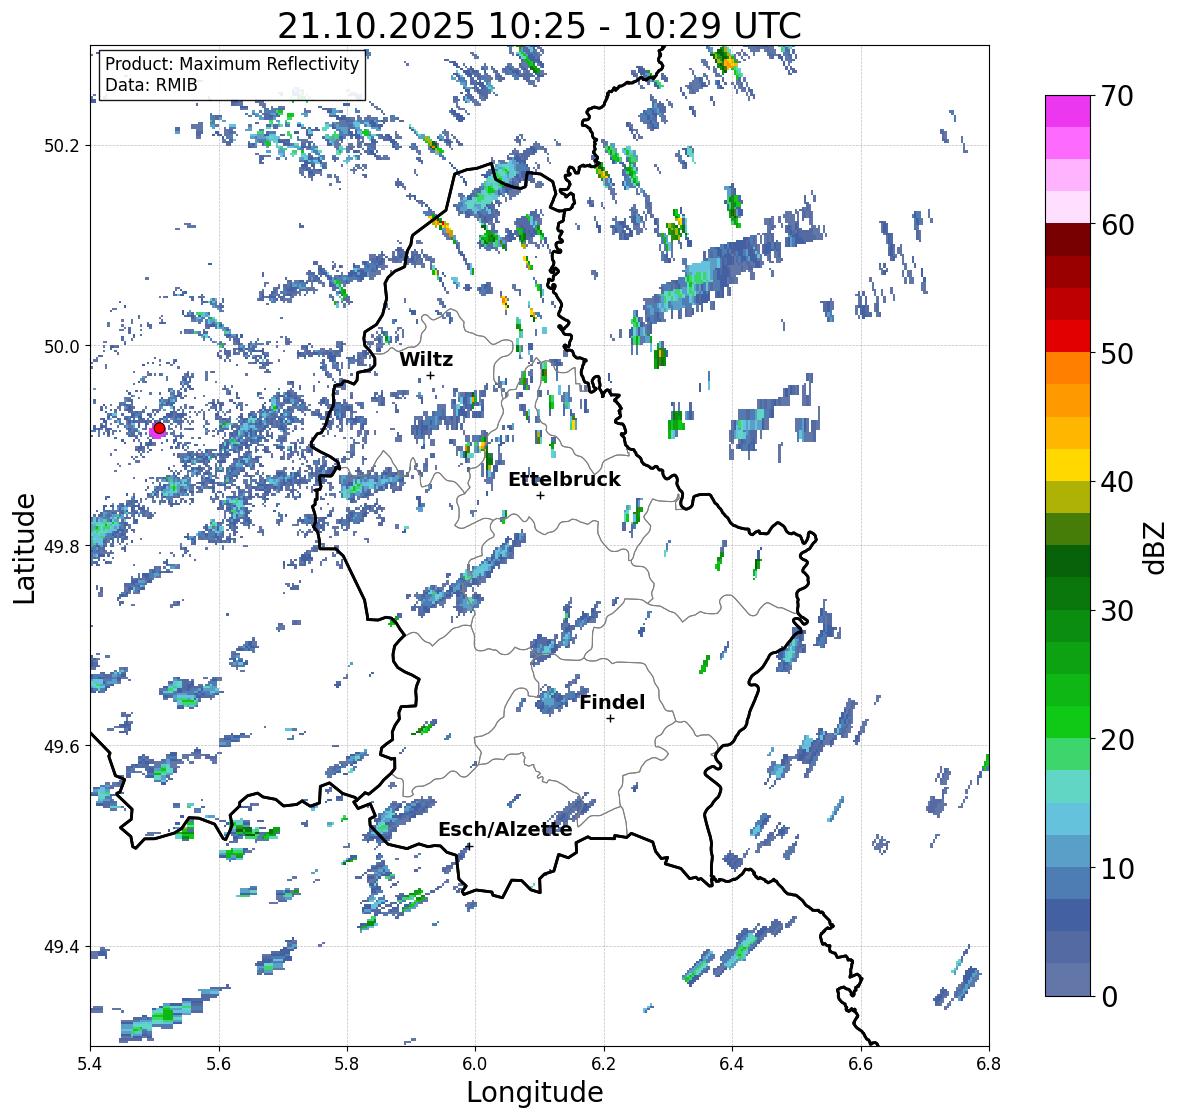Click the 5.6 longitude tick label

coord(219,1064)
